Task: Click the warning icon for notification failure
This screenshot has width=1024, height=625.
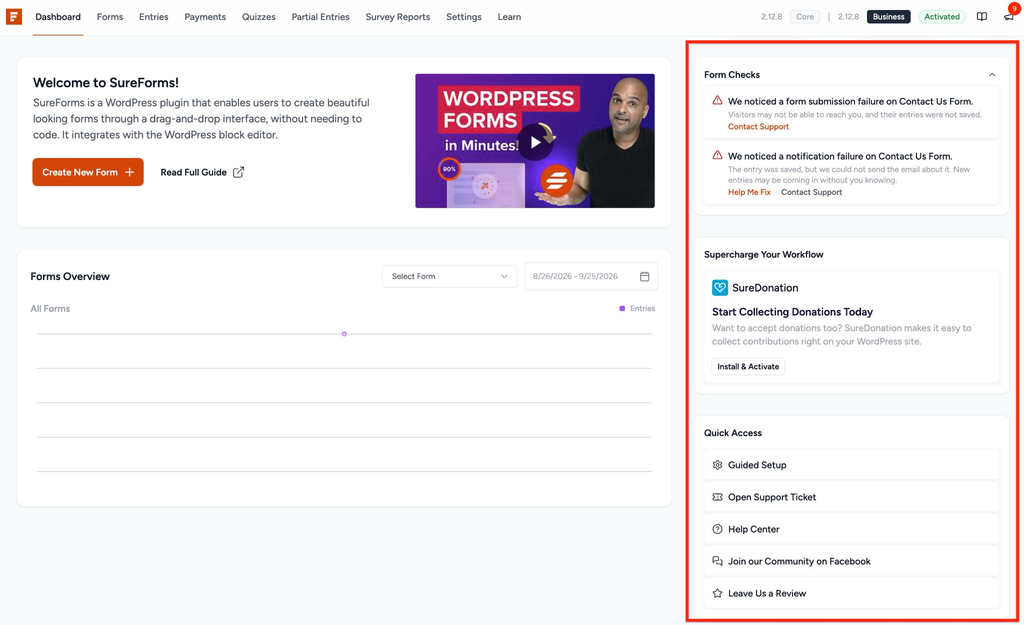Action: coord(717,155)
